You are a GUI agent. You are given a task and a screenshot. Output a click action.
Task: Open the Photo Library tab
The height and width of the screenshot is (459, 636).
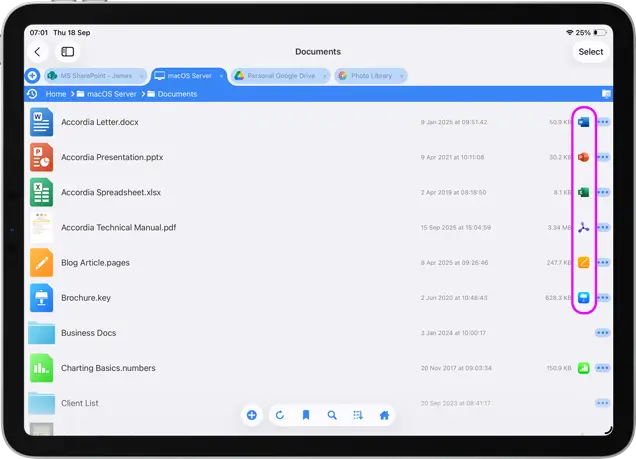[370, 75]
